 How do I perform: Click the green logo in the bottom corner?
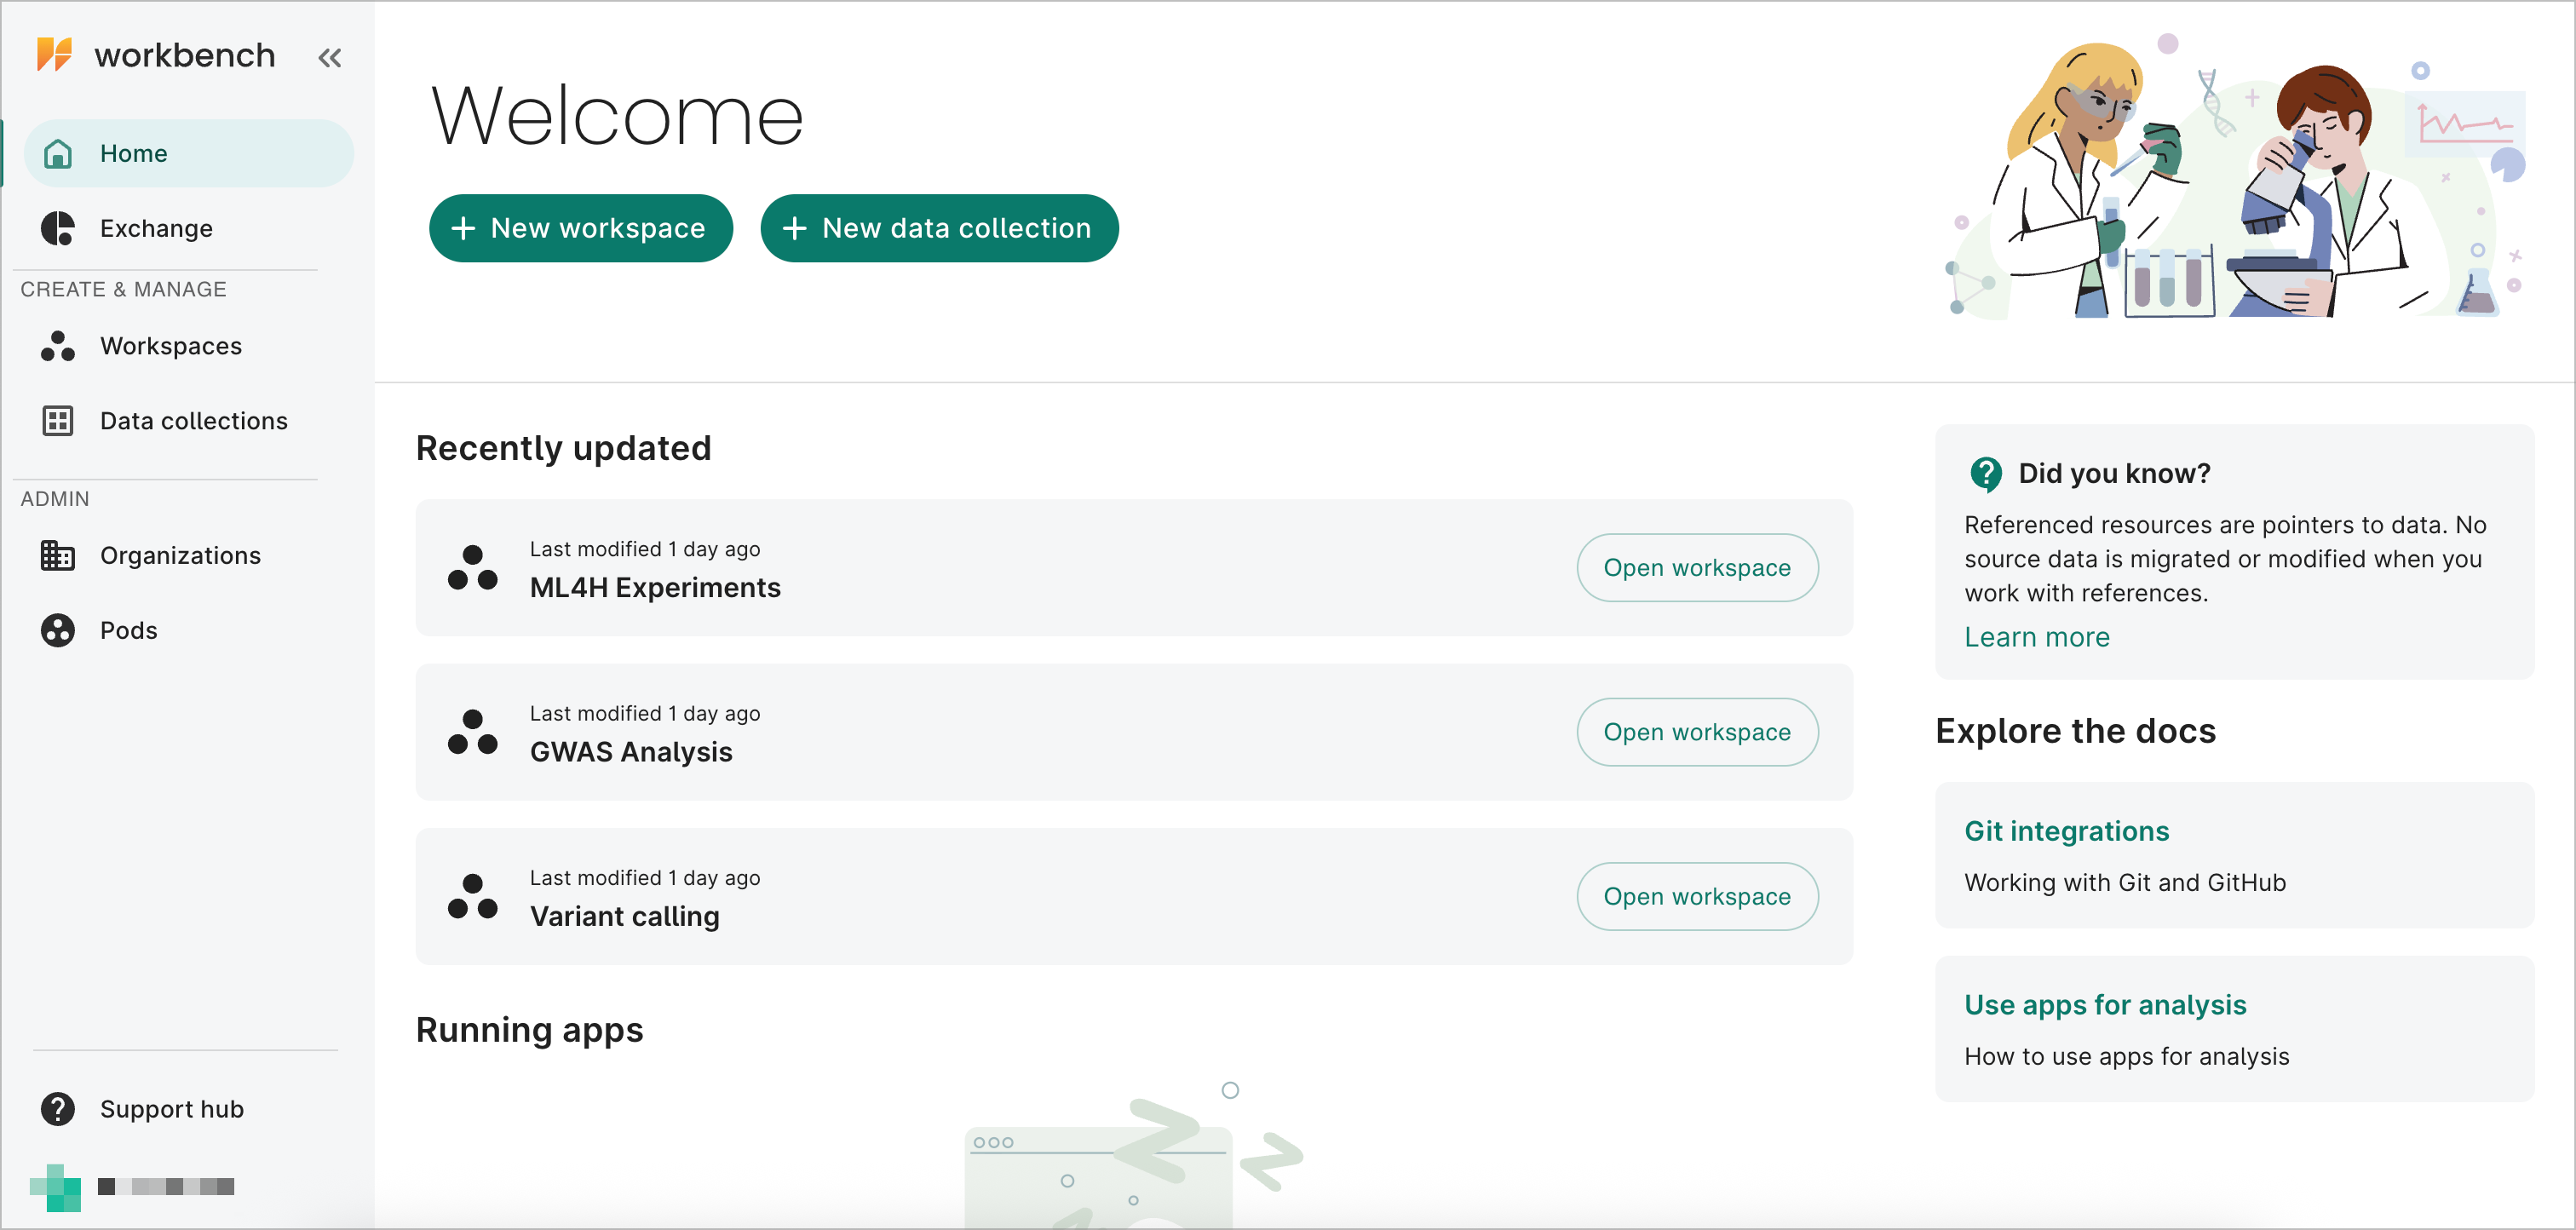pos(57,1187)
